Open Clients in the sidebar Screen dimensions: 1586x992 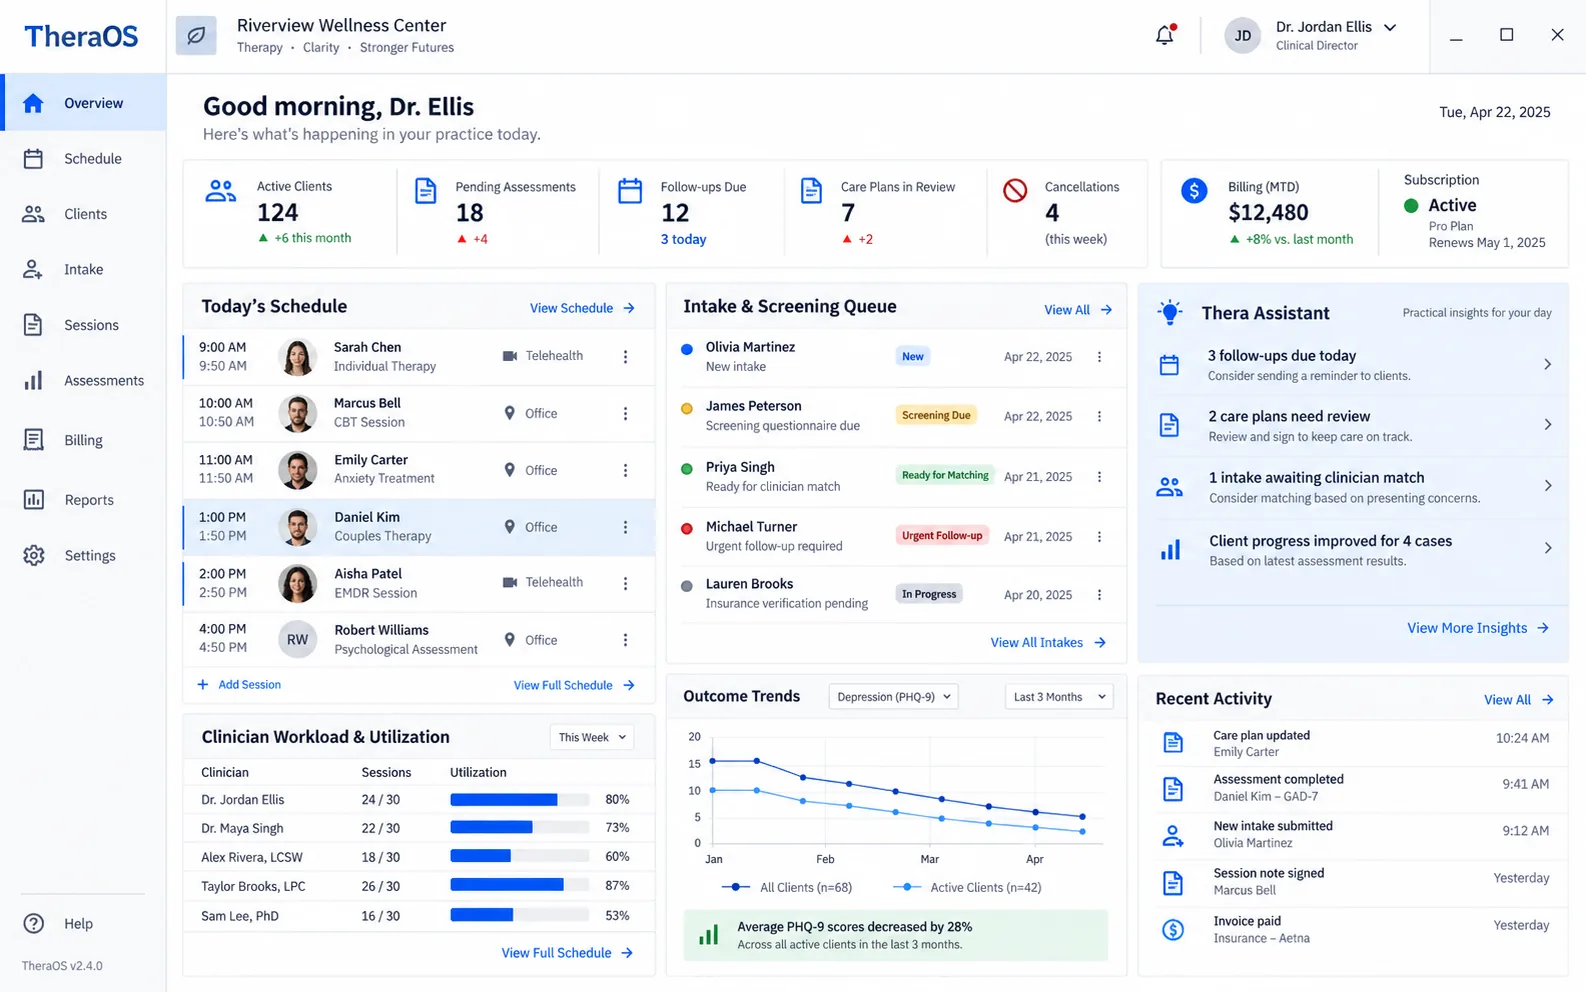click(x=83, y=214)
